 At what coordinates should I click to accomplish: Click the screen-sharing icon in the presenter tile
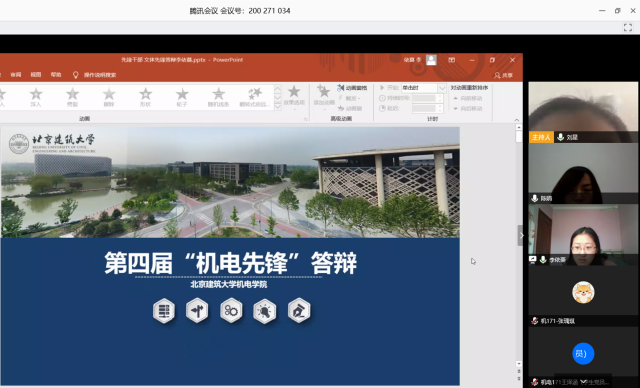point(533,259)
